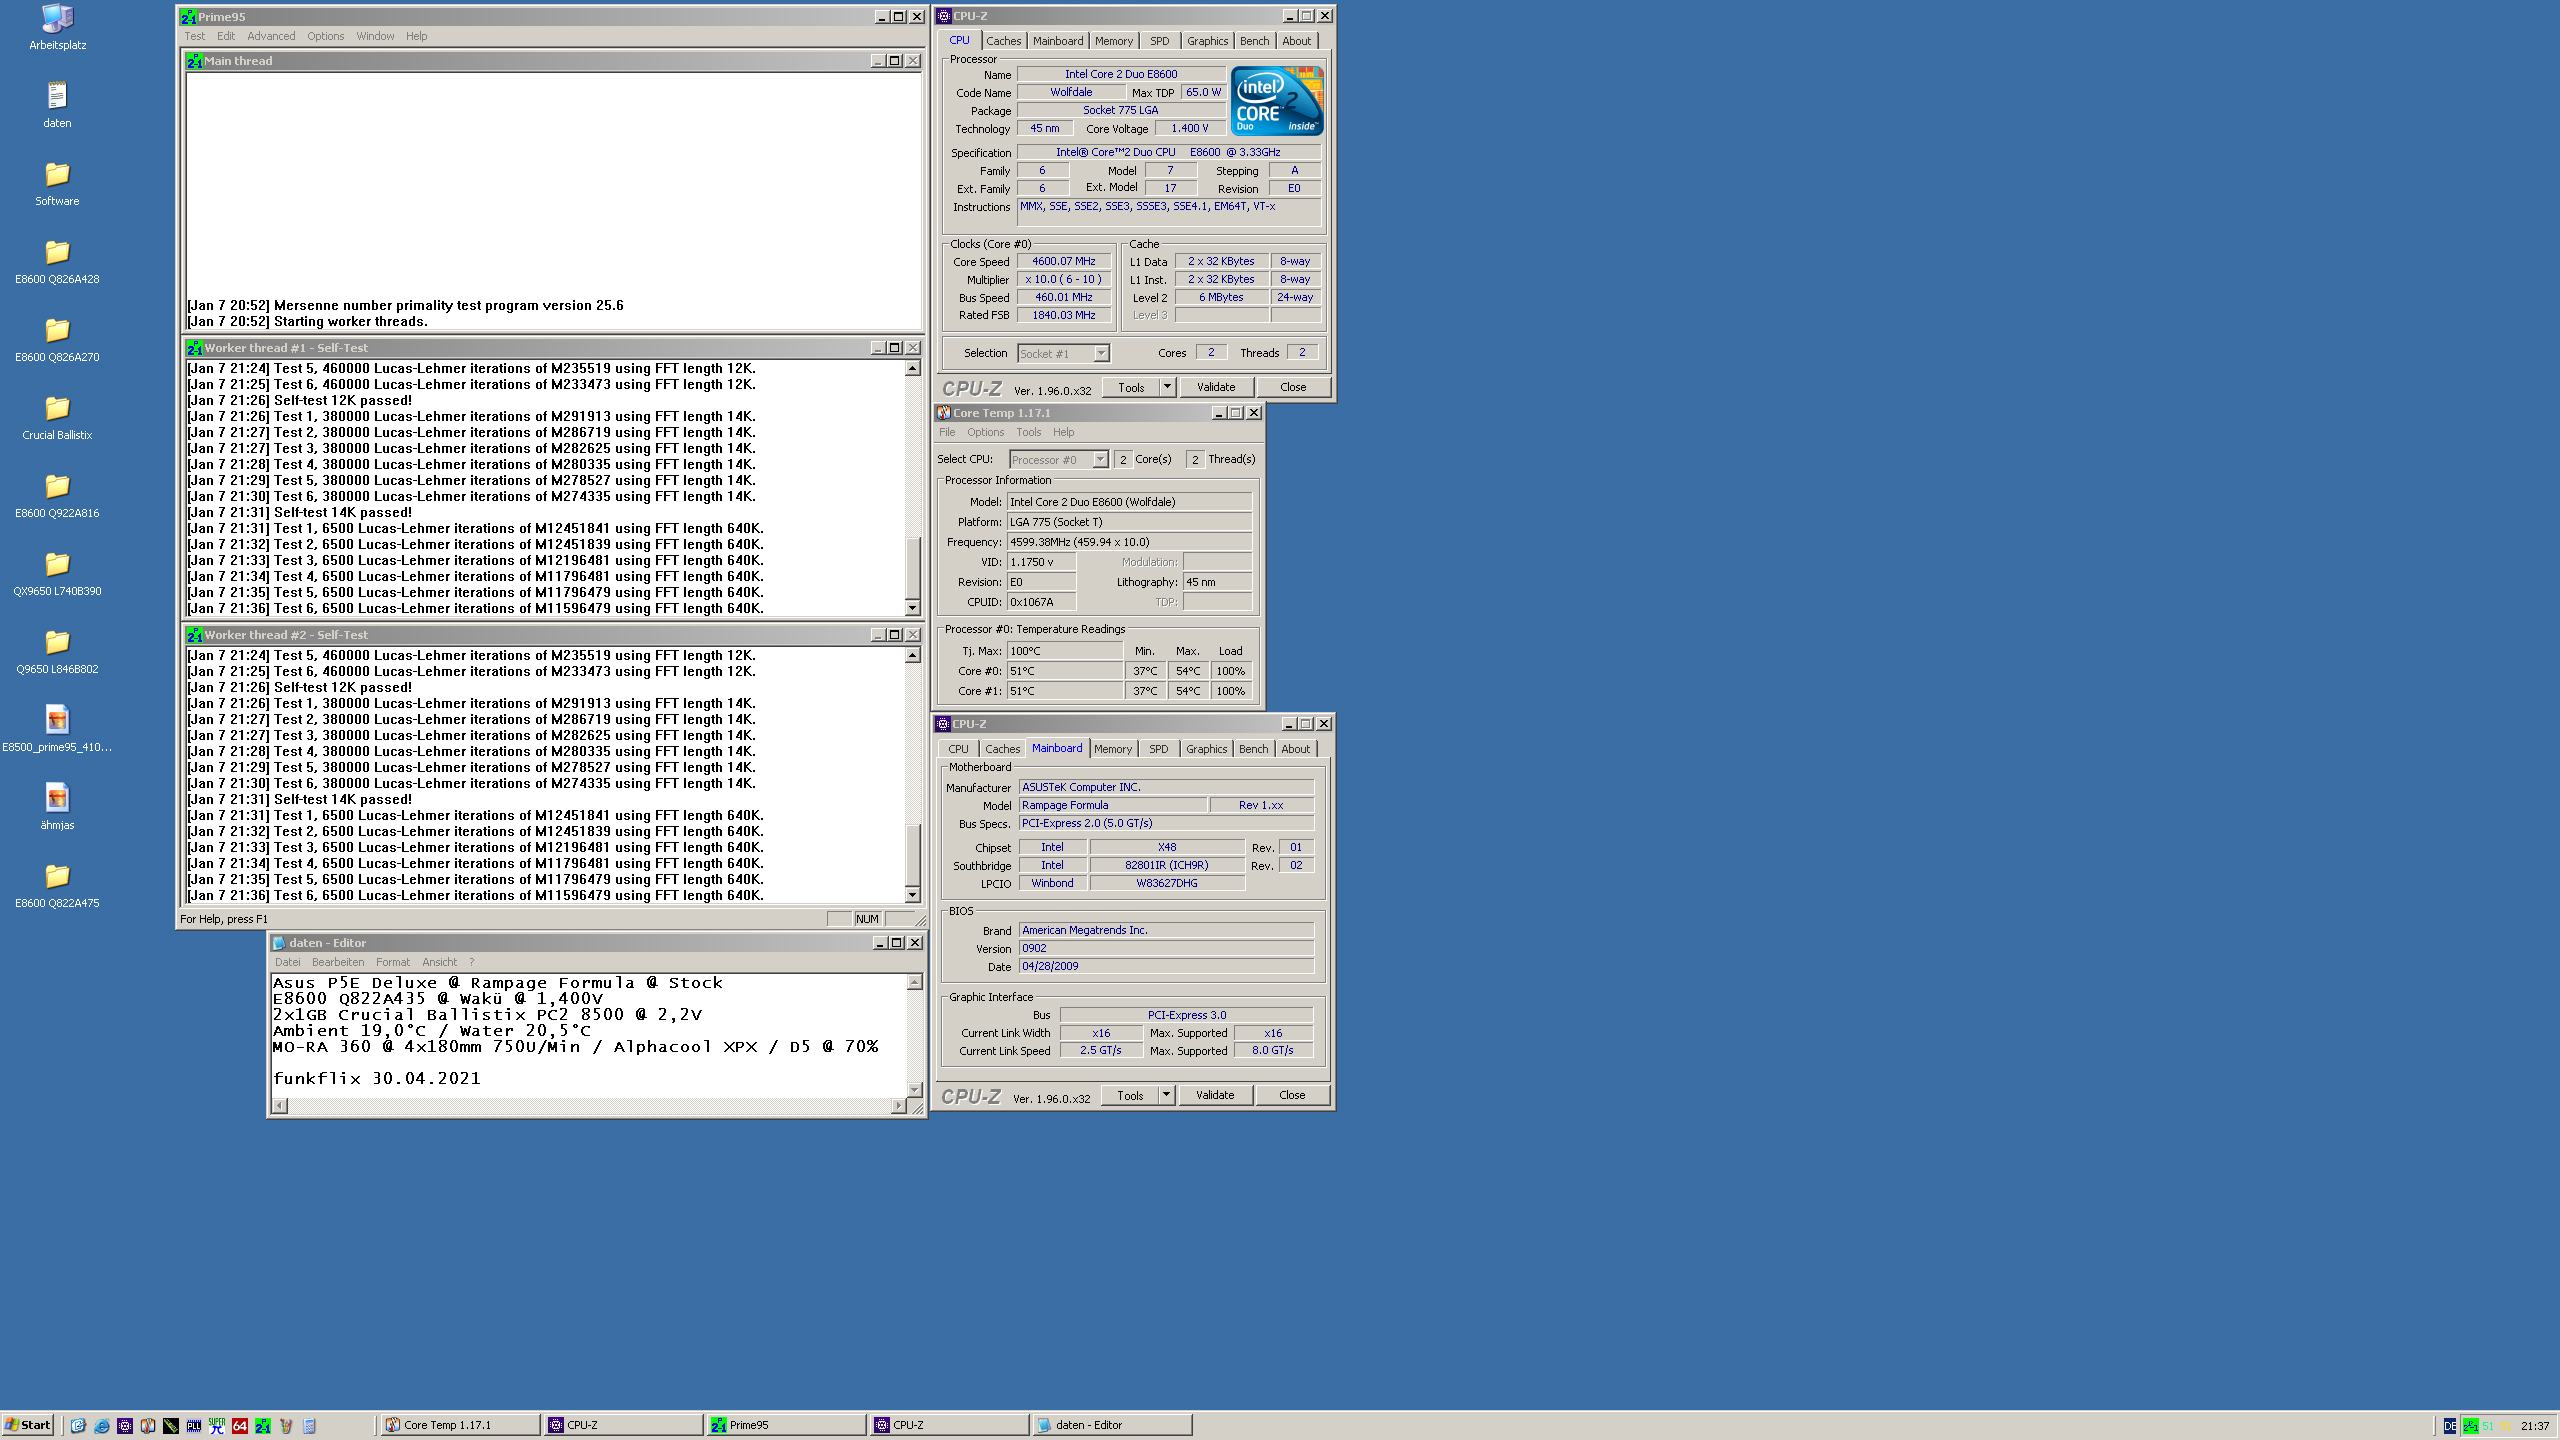Click the Core Voltage value 1.400 V
2560x1440 pixels.
click(x=1189, y=128)
